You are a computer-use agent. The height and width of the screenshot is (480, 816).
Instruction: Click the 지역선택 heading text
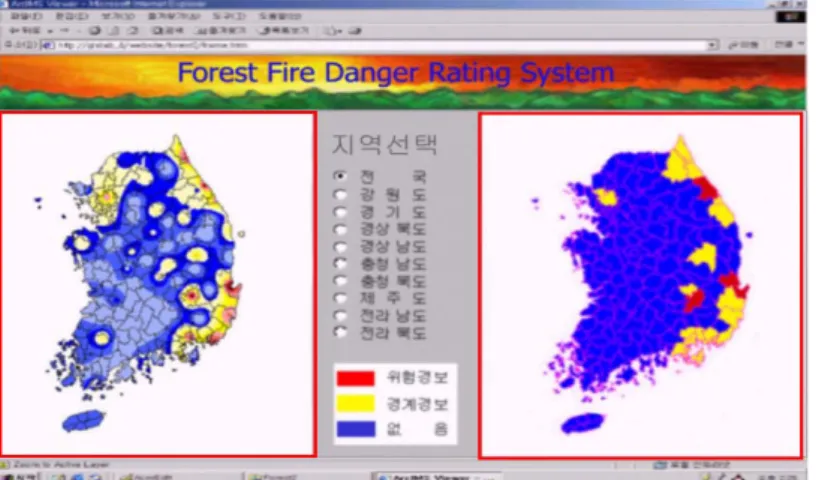tap(384, 144)
